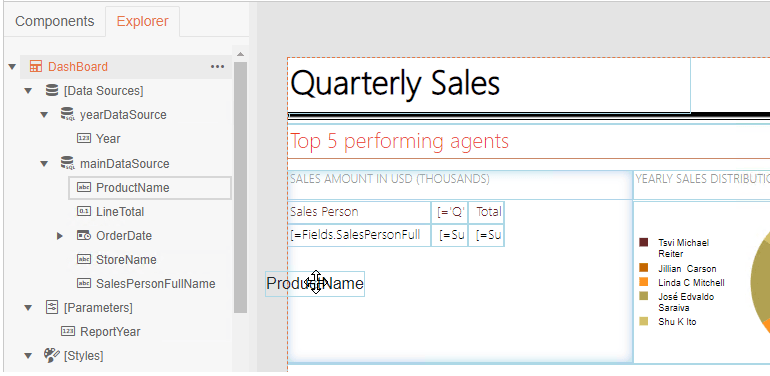770x376 pixels.
Task: Open the DashBoard ellipsis options menu
Action: click(218, 67)
